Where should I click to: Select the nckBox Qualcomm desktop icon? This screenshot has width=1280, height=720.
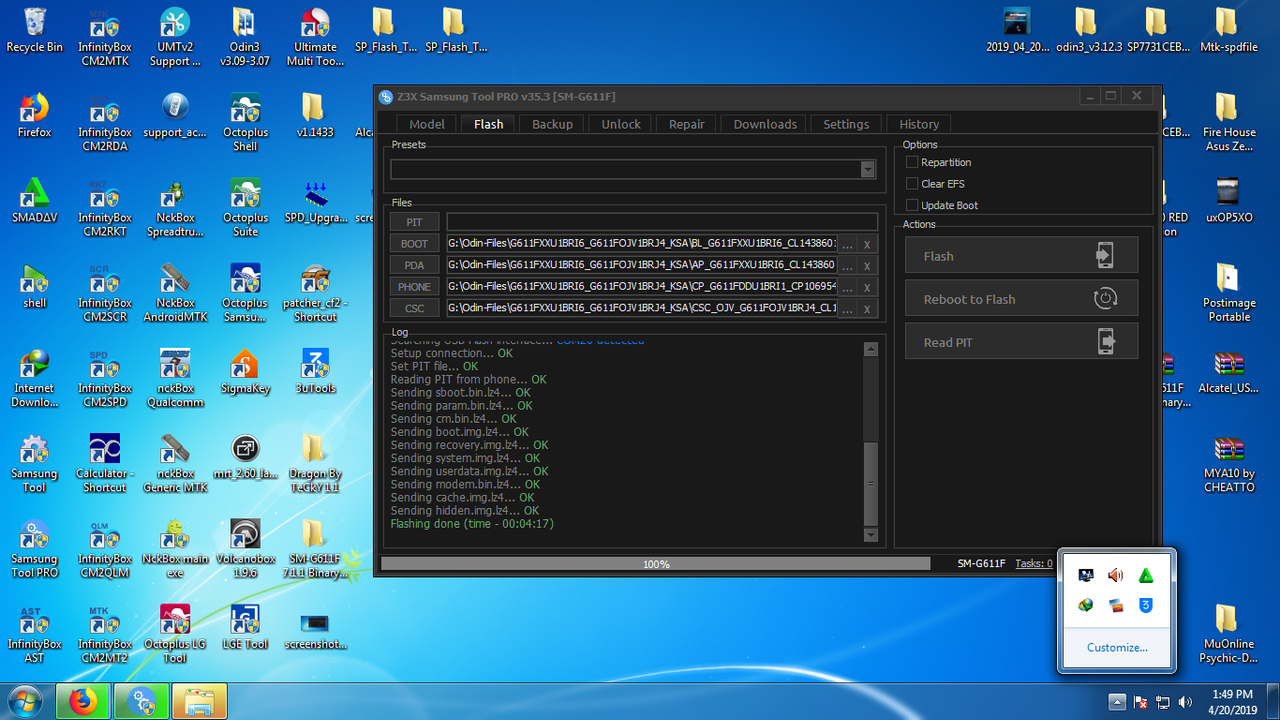(175, 378)
